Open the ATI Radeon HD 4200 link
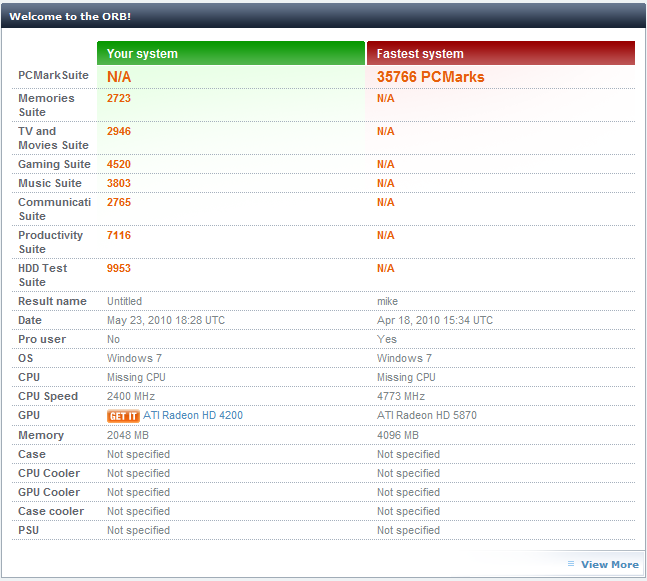This screenshot has width=647, height=581. click(x=193, y=416)
